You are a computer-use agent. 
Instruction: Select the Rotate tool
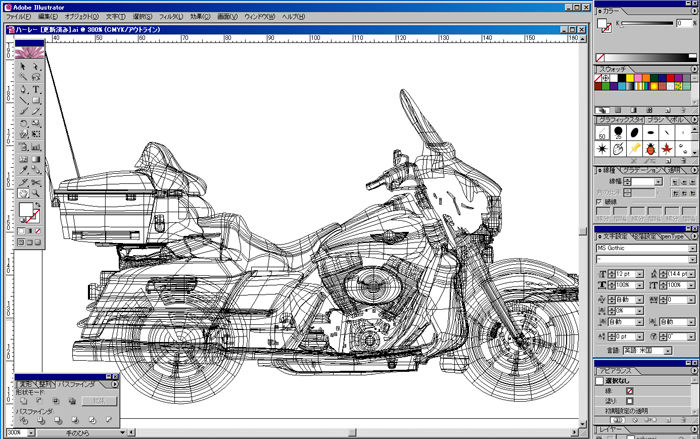pos(23,123)
